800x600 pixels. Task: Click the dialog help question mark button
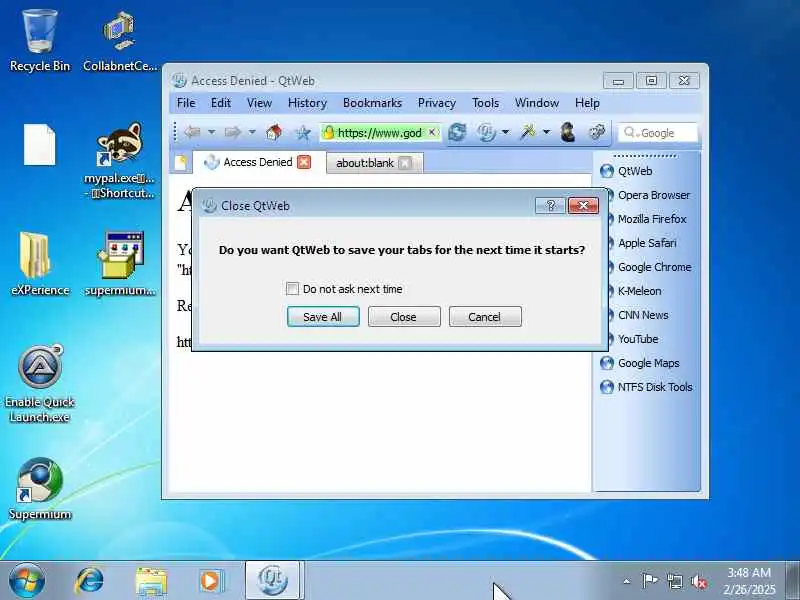pos(550,205)
